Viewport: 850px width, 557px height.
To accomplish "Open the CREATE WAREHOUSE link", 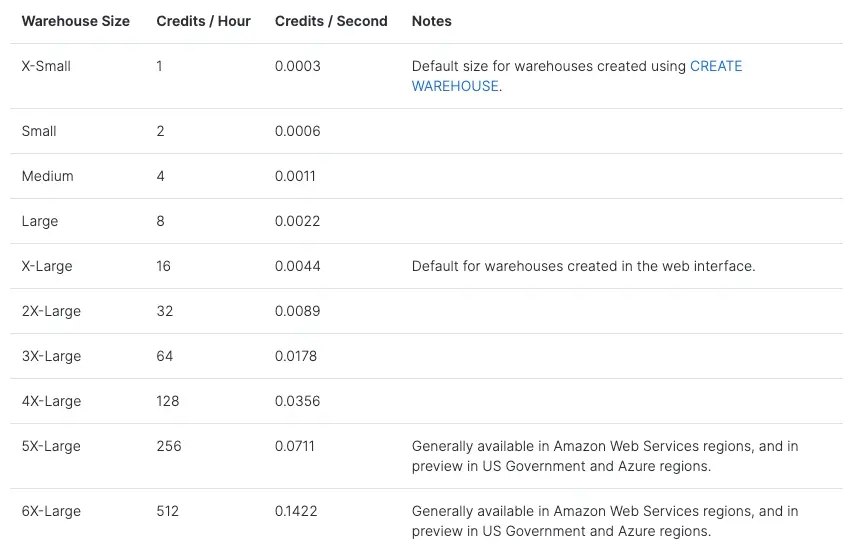I will 716,66.
